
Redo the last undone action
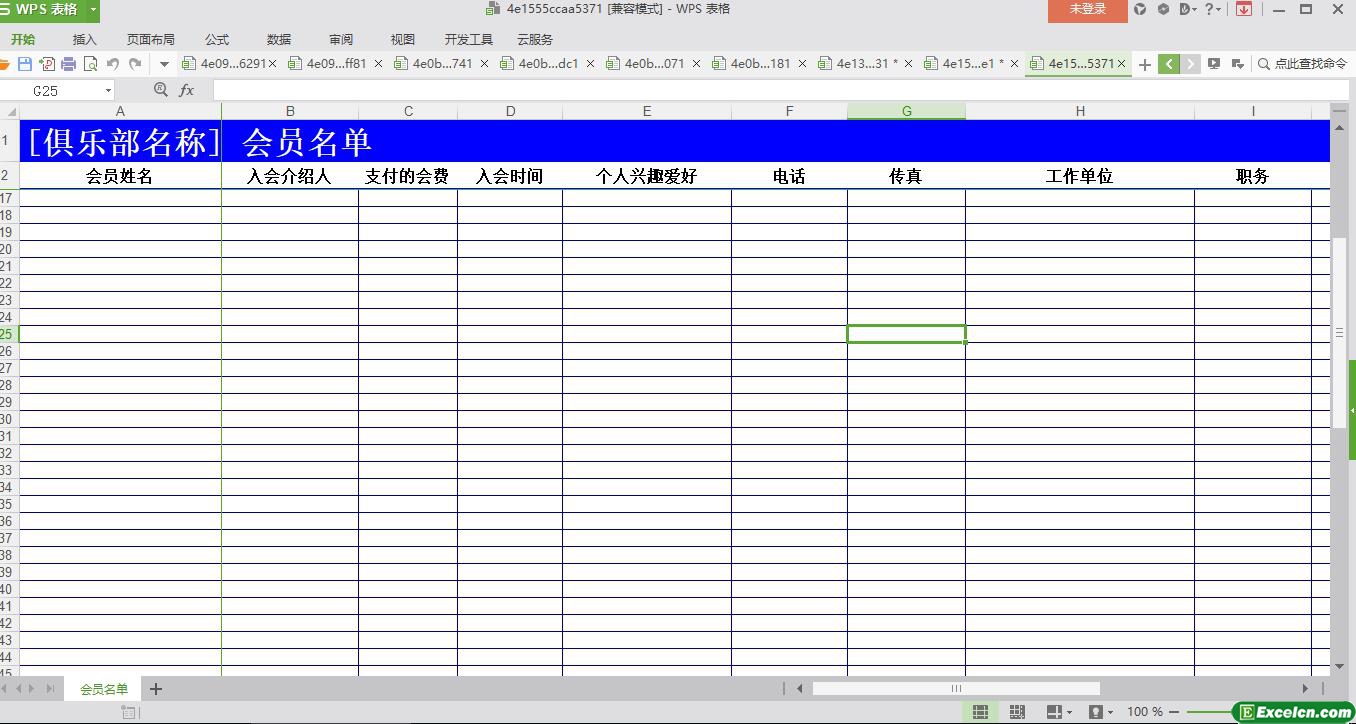tap(135, 64)
